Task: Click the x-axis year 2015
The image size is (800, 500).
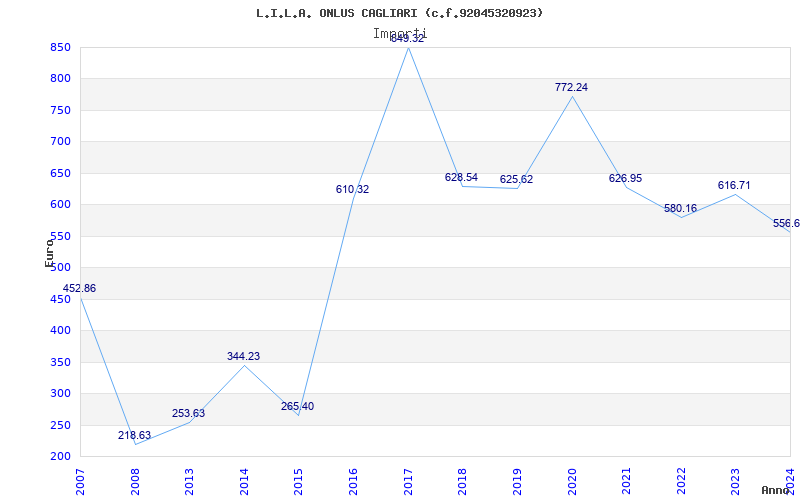Action: [x=298, y=481]
